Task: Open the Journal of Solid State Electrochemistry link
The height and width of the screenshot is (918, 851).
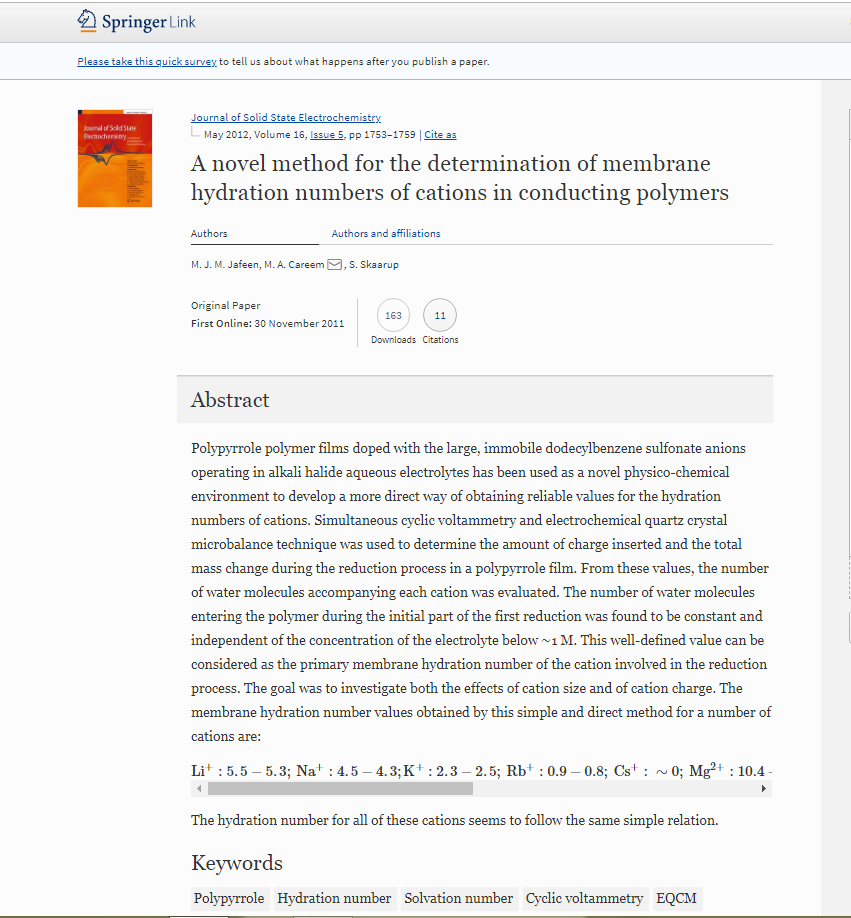Action: click(286, 118)
